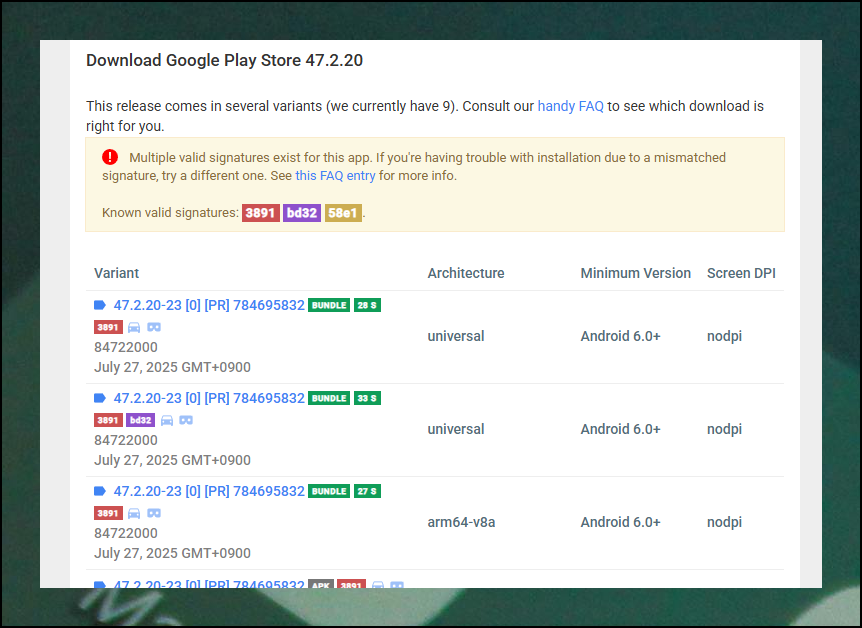Click 'nodpi' in the 33 S row
Screen dimensions: 862x628
click(x=725, y=429)
